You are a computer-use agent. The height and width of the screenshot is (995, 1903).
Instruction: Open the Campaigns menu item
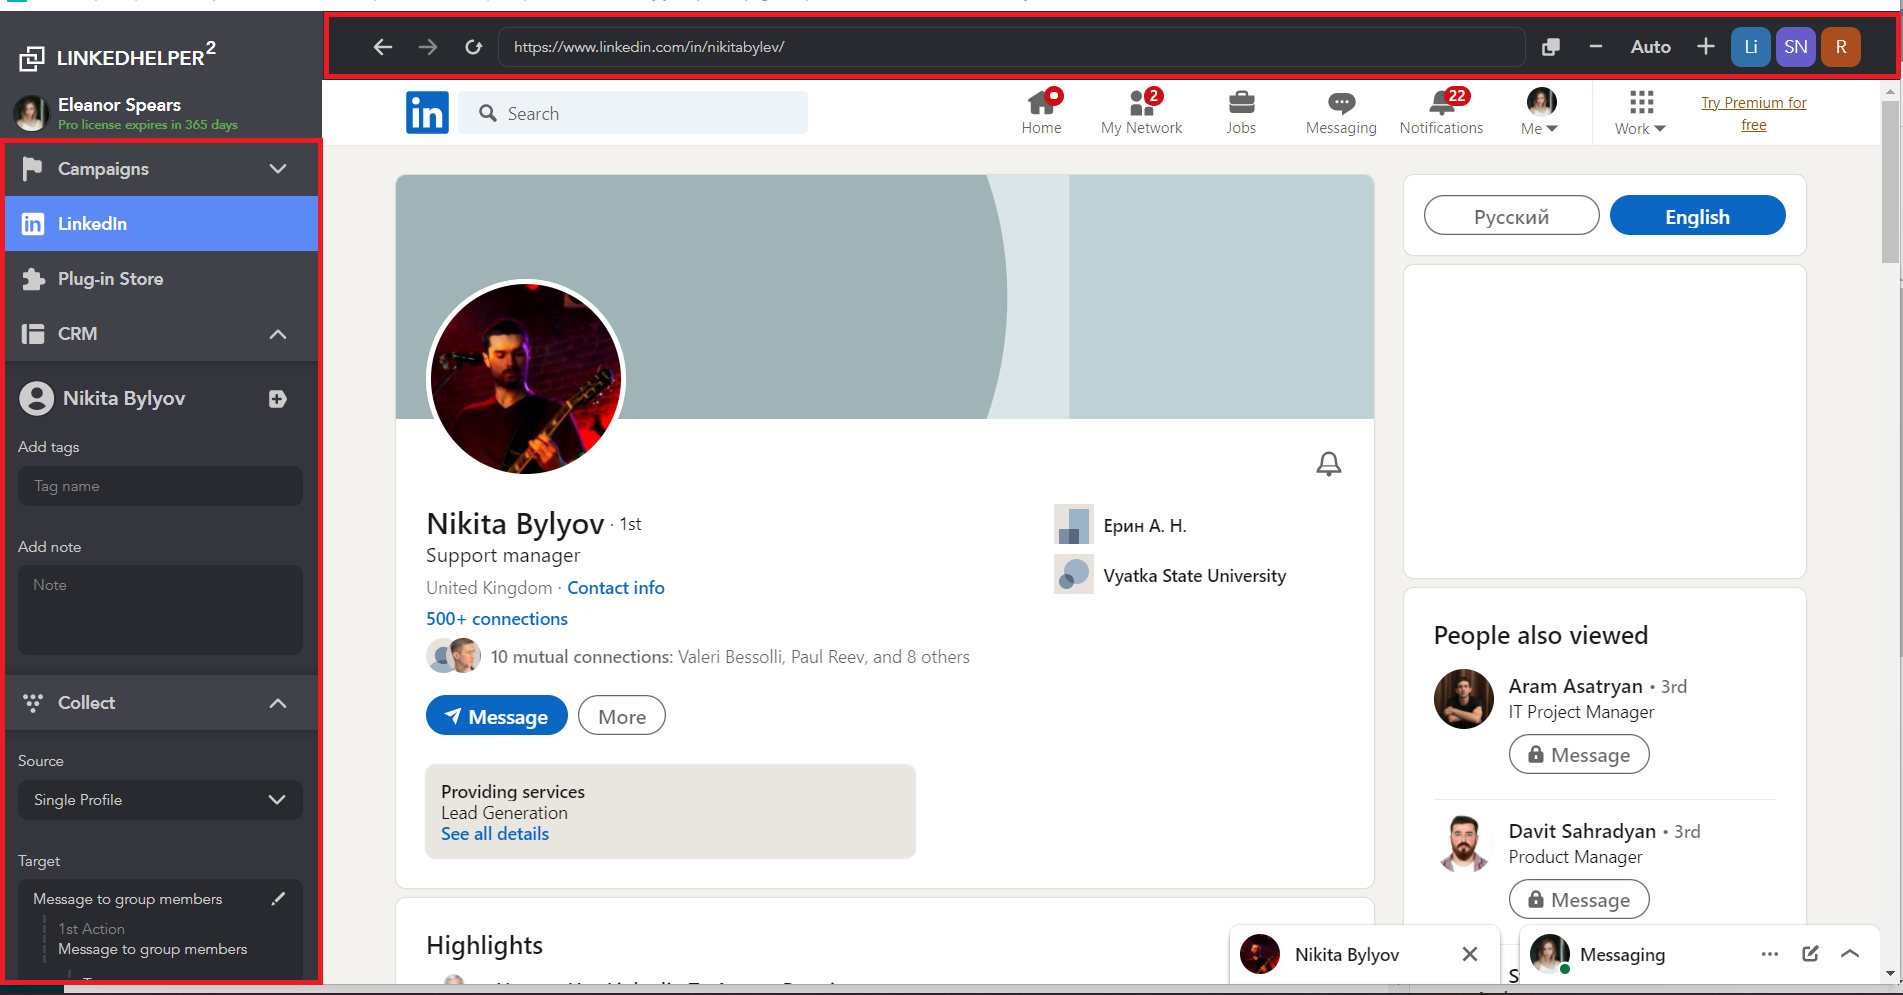162,169
